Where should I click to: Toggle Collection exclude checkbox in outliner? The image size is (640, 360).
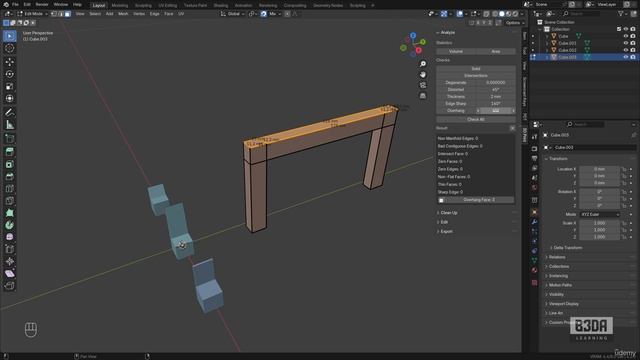click(619, 29)
